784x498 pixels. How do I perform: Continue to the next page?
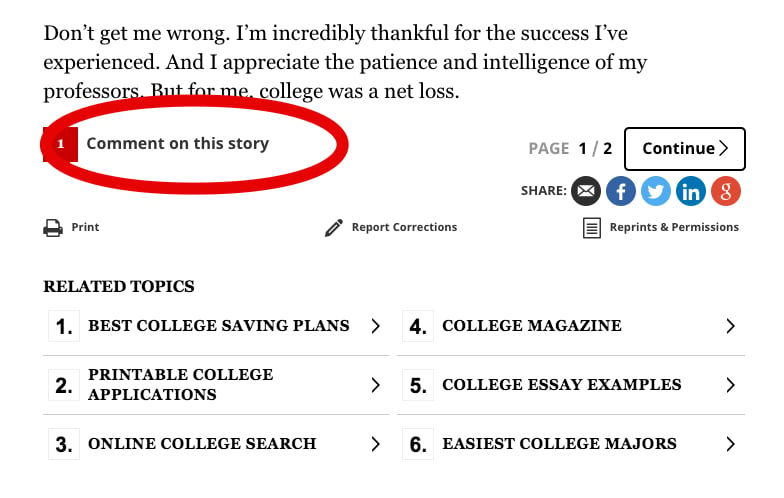coord(684,149)
